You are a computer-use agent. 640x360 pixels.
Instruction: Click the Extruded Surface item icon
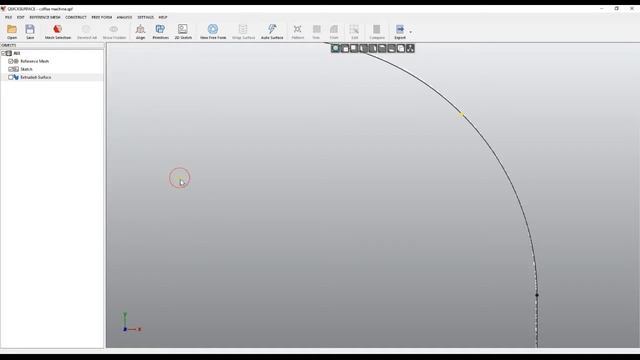16,77
